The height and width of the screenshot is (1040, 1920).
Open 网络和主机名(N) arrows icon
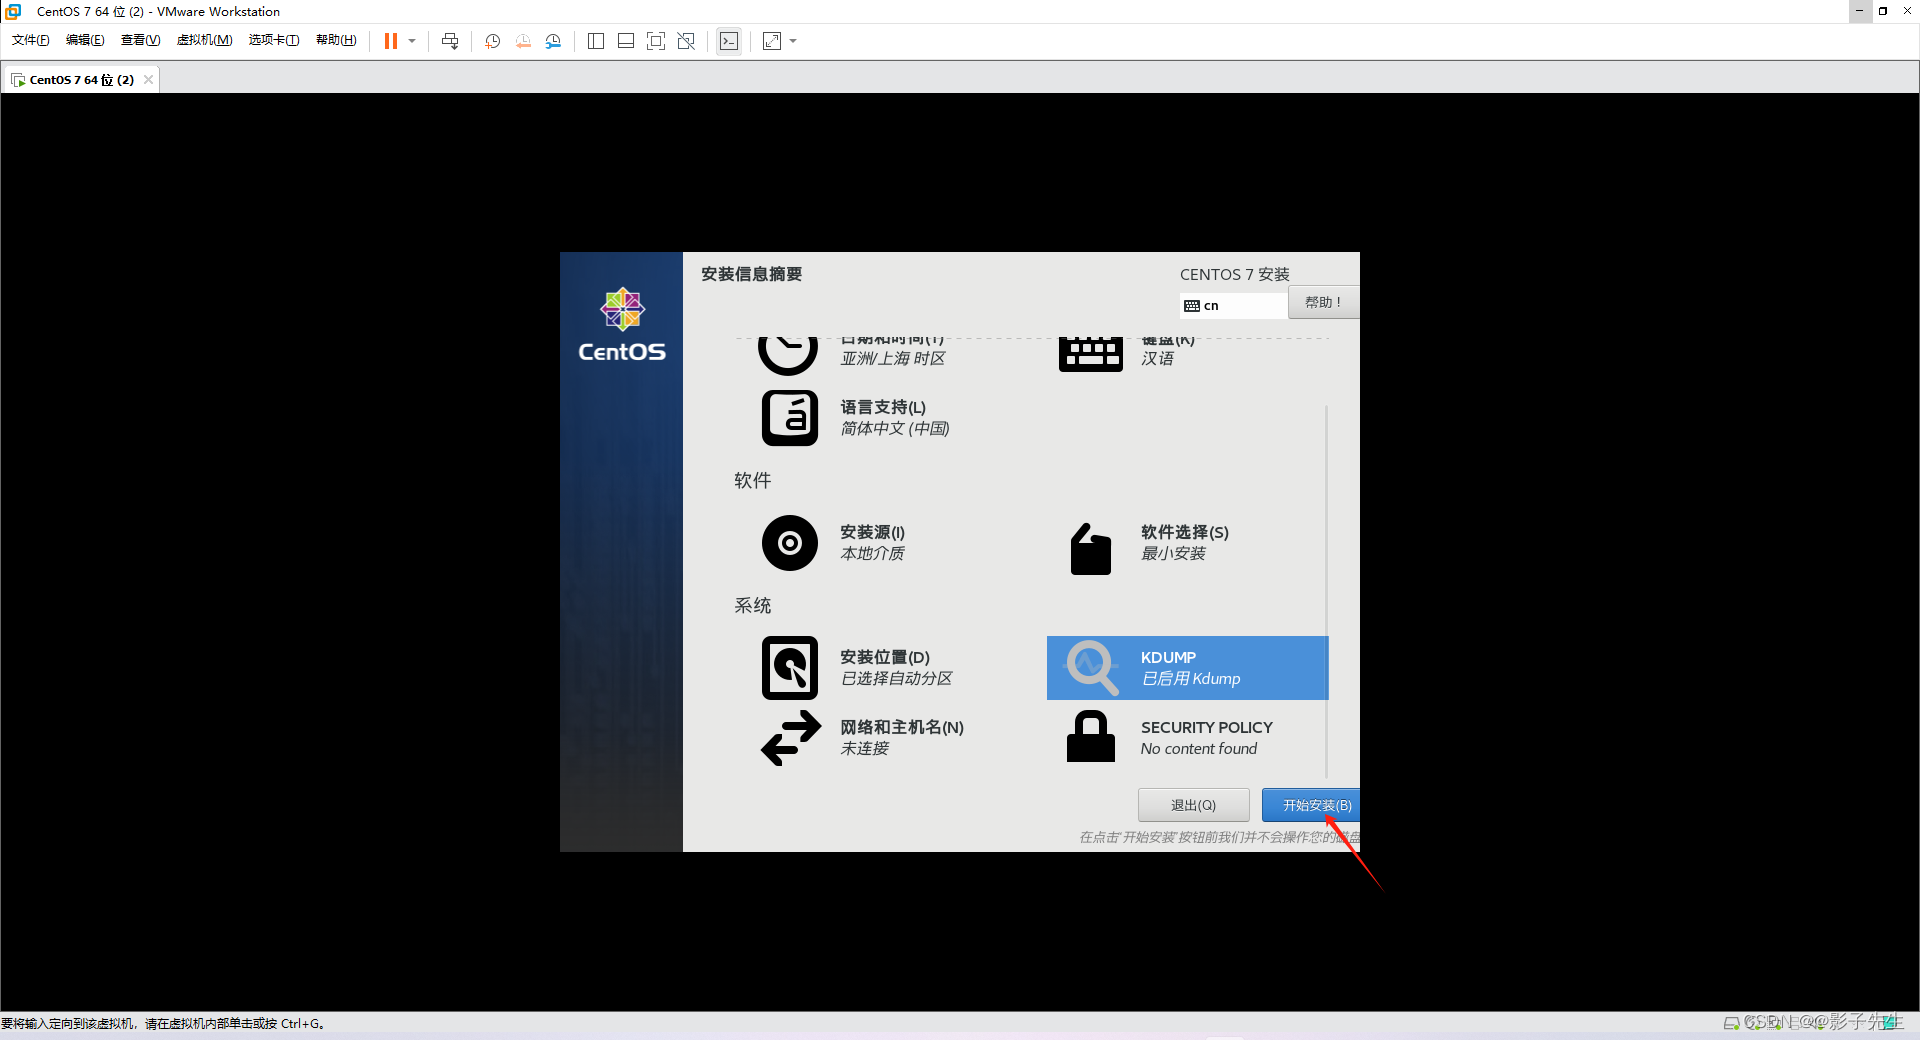(791, 738)
